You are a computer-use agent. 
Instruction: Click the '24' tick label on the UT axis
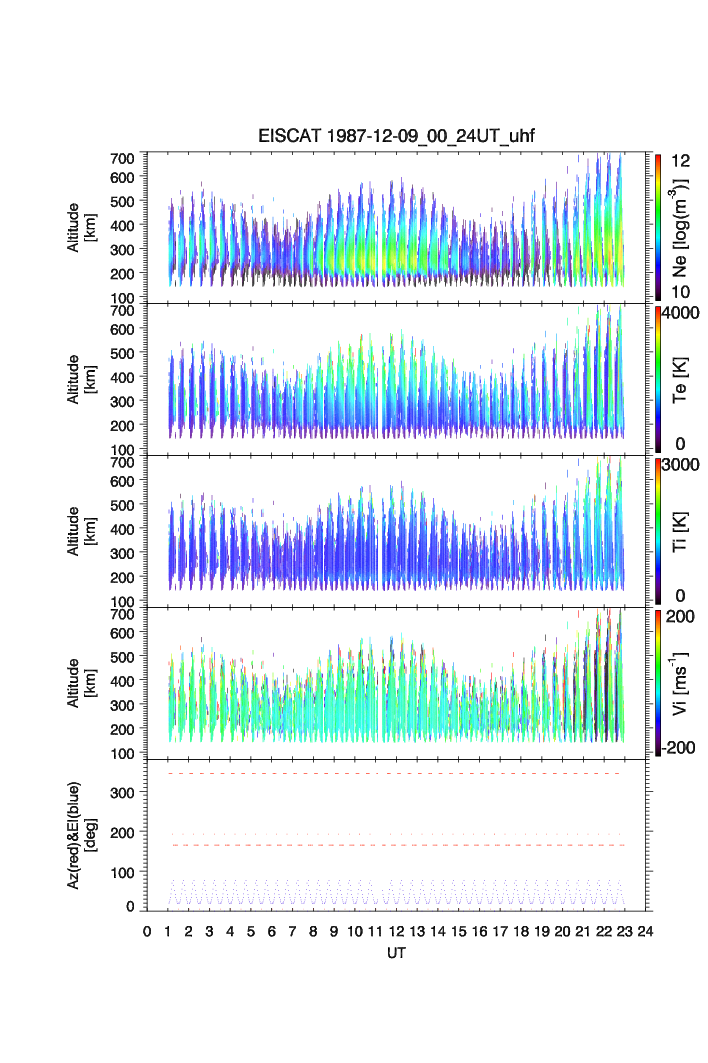646,931
